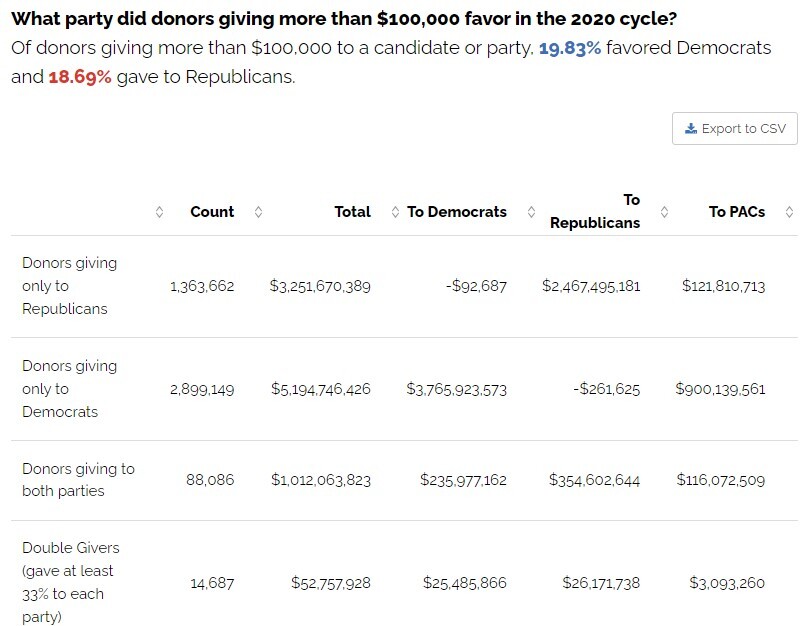
Task: Click the $5,194,746,426 total cell
Action: coord(320,389)
